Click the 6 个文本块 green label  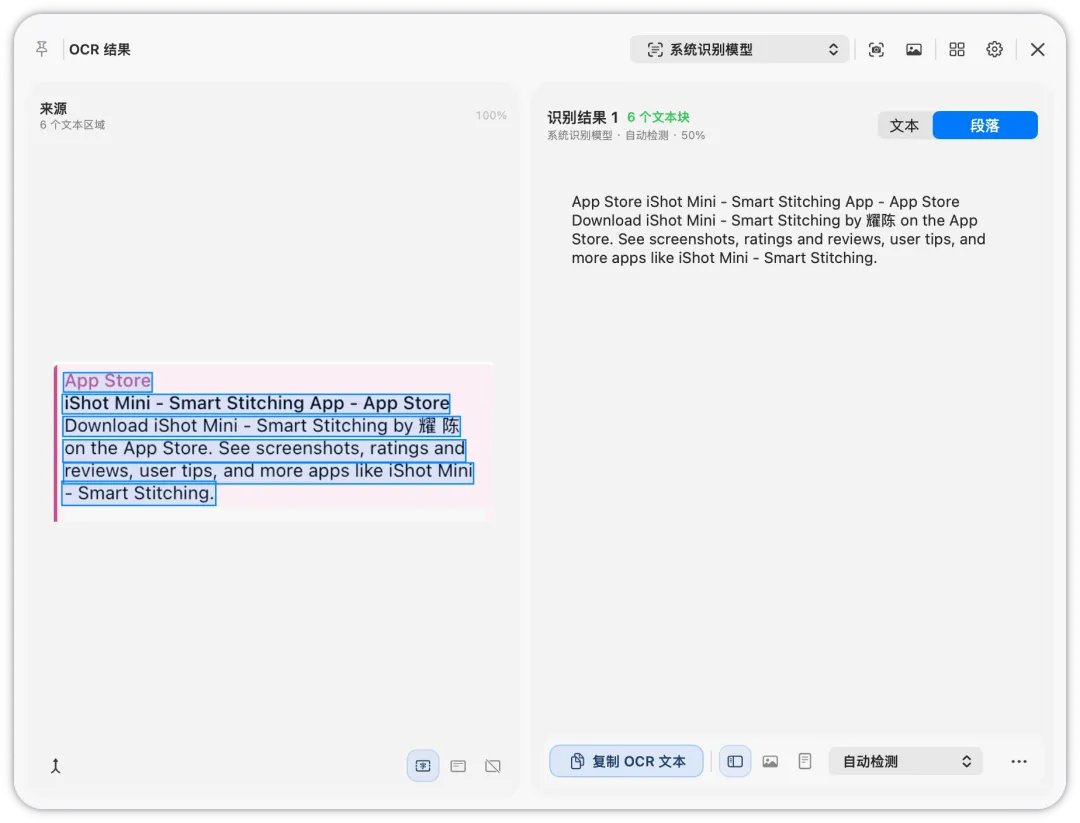coord(658,117)
